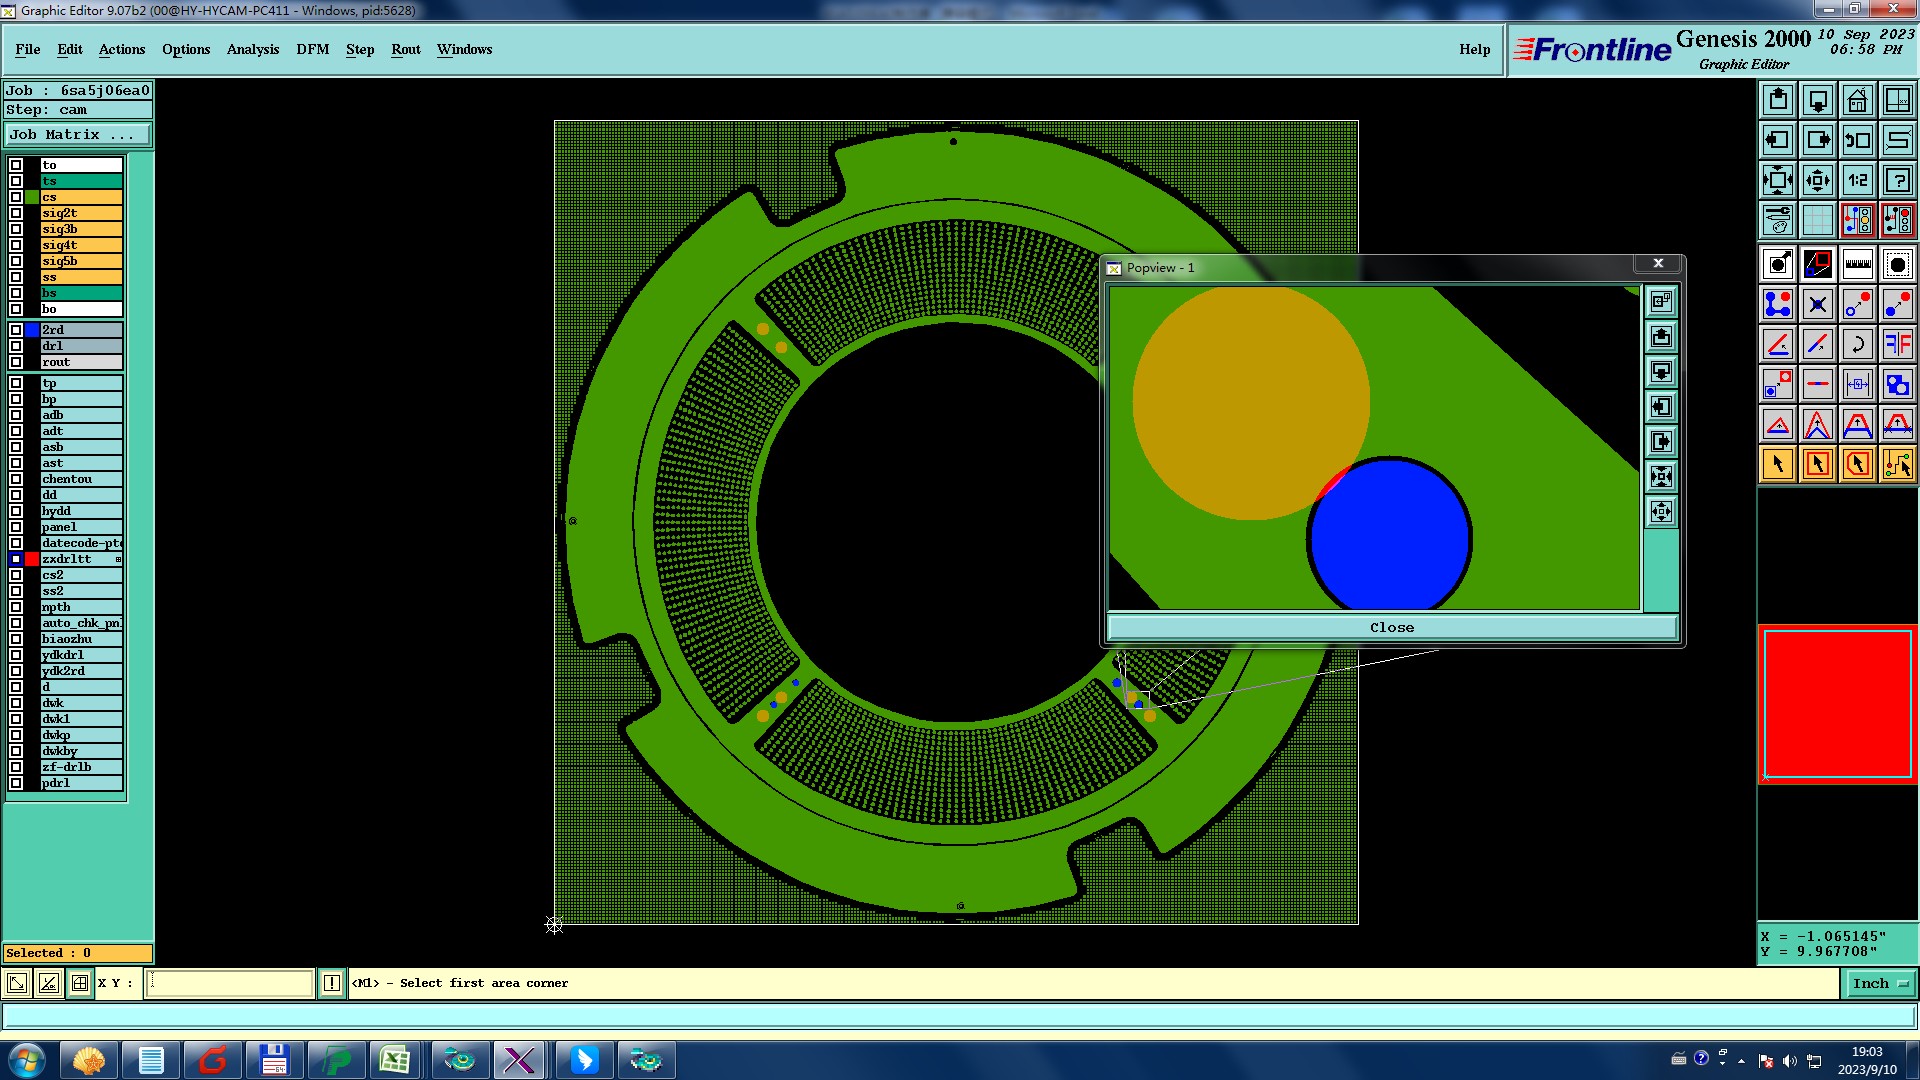This screenshot has width=1920, height=1080.
Task: Click the Home view icon
Action: 1857,100
